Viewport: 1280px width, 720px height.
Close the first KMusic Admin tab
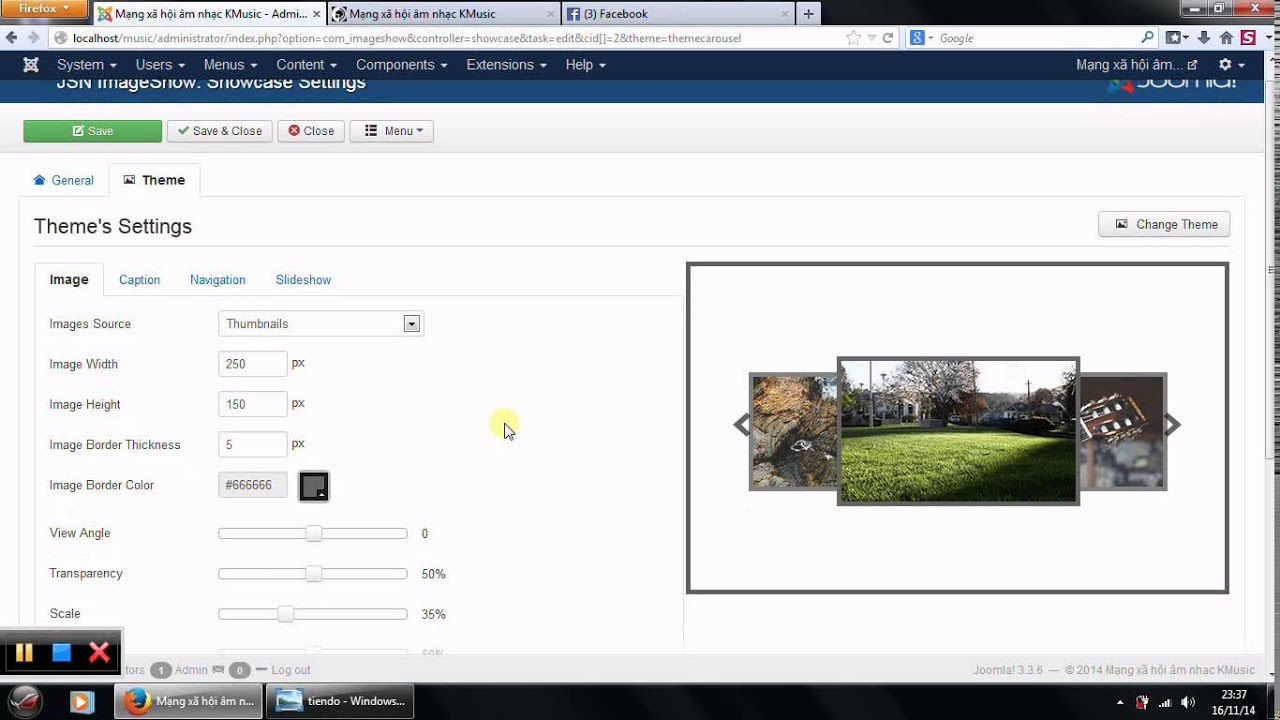point(317,14)
